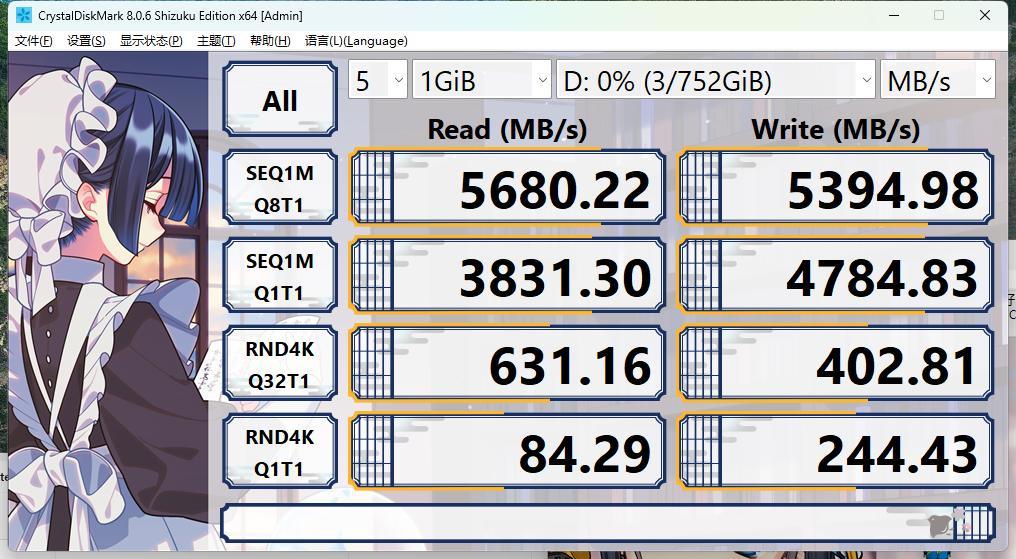Expand the 1GiB test size dropdown
This screenshot has width=1016, height=559.
click(x=481, y=80)
